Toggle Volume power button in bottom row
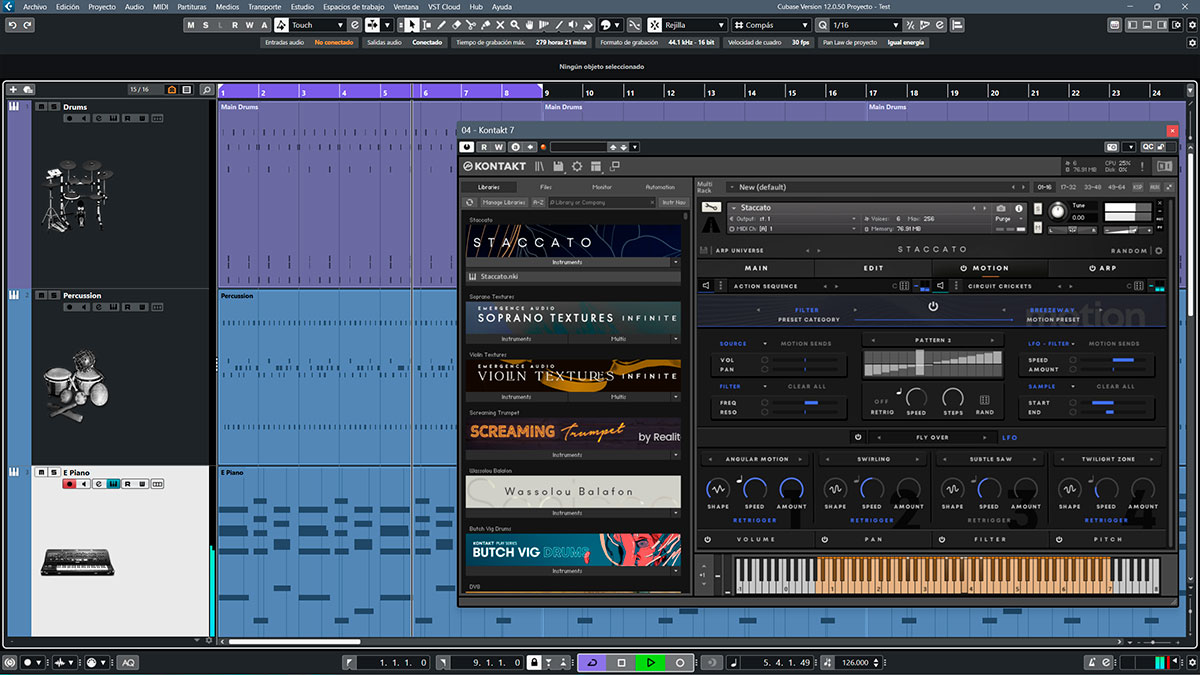The image size is (1200, 675). coord(707,539)
